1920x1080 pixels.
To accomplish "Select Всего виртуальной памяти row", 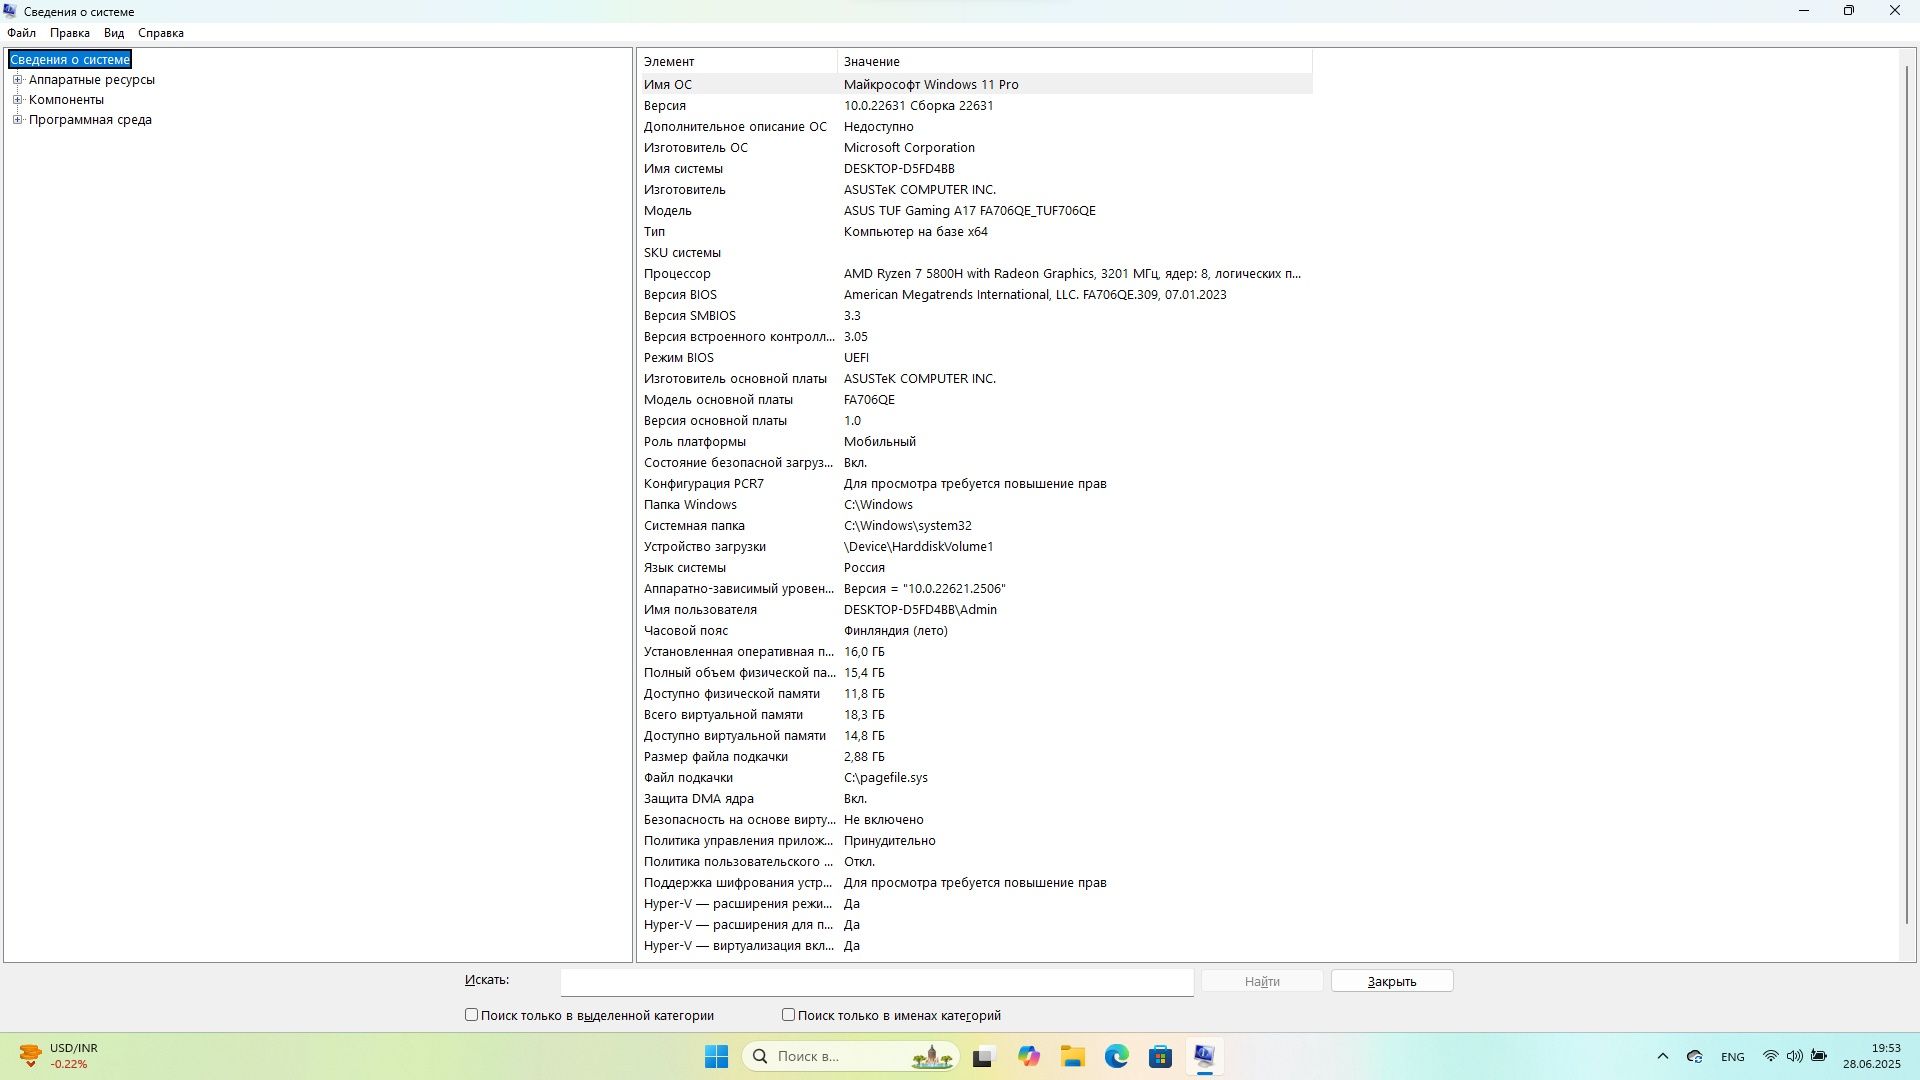I will pos(975,715).
